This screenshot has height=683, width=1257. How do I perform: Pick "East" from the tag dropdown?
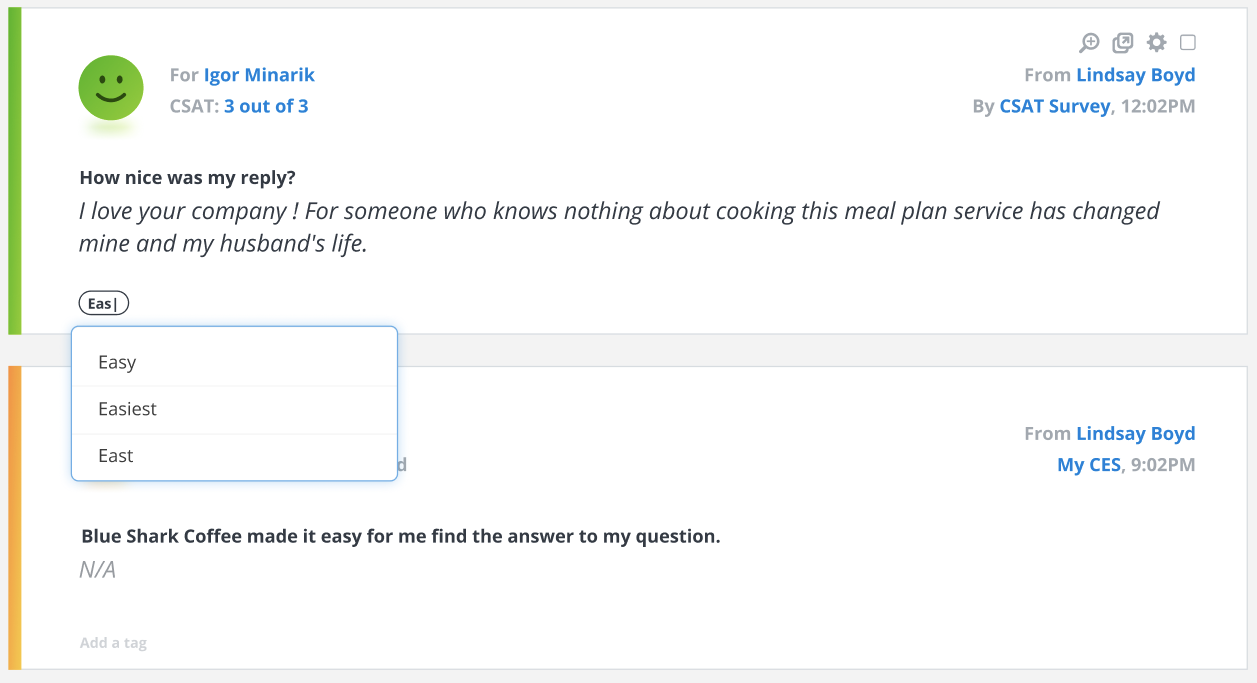(116, 456)
